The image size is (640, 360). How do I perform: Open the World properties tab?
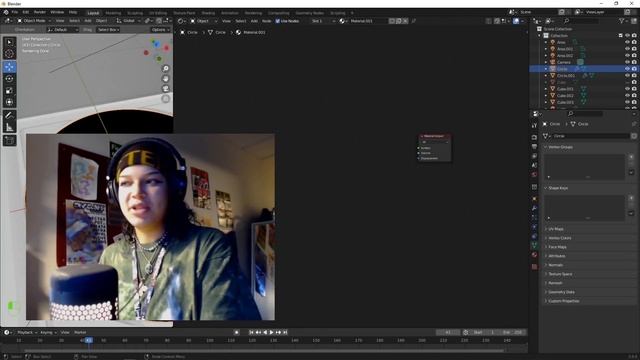[x=534, y=175]
